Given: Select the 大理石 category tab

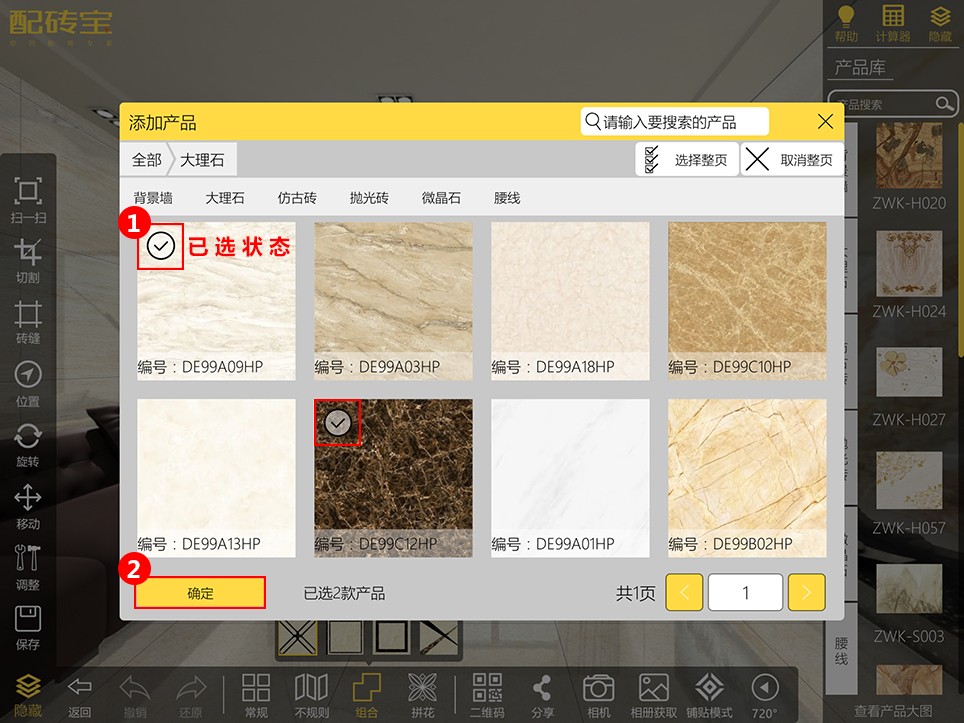Looking at the screenshot, I should pos(225,198).
